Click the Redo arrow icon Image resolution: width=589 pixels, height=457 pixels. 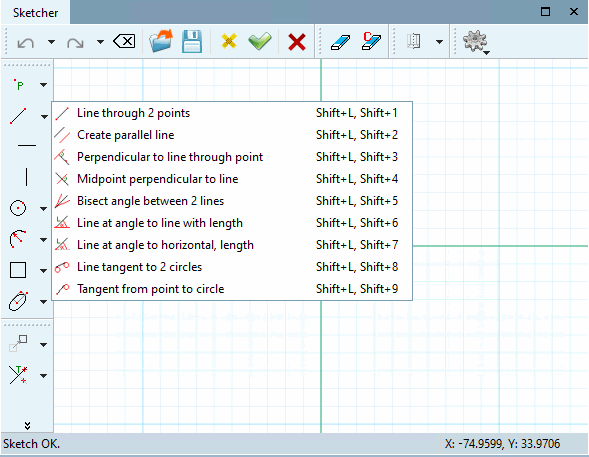(x=75, y=42)
